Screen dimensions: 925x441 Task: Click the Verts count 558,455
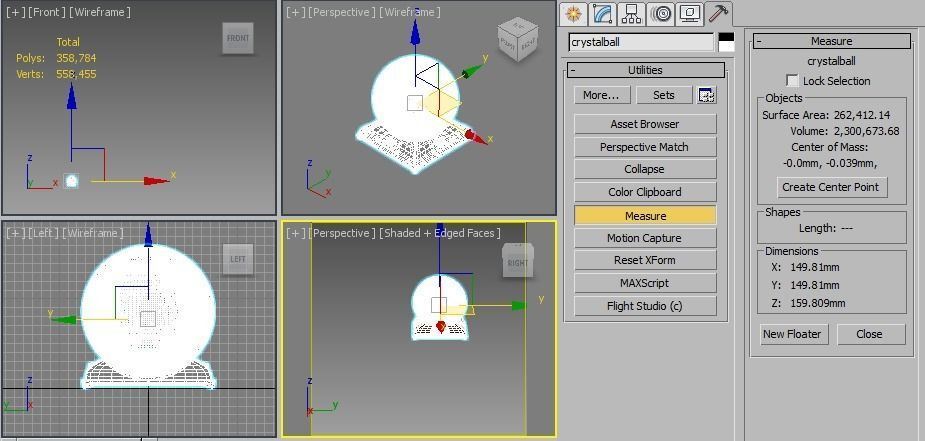pos(76,74)
